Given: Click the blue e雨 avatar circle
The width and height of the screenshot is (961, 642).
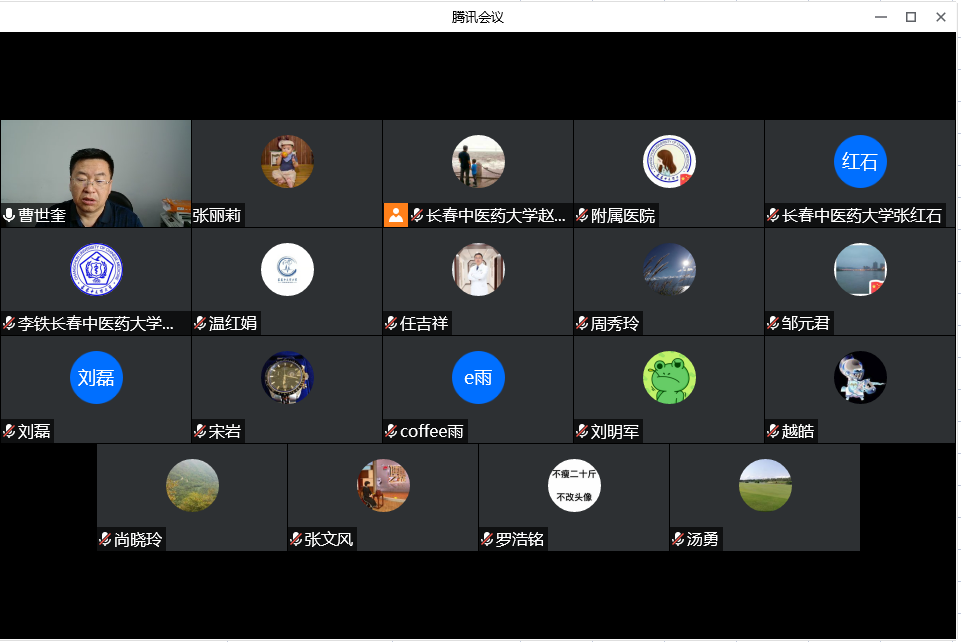Looking at the screenshot, I should click(x=478, y=377).
